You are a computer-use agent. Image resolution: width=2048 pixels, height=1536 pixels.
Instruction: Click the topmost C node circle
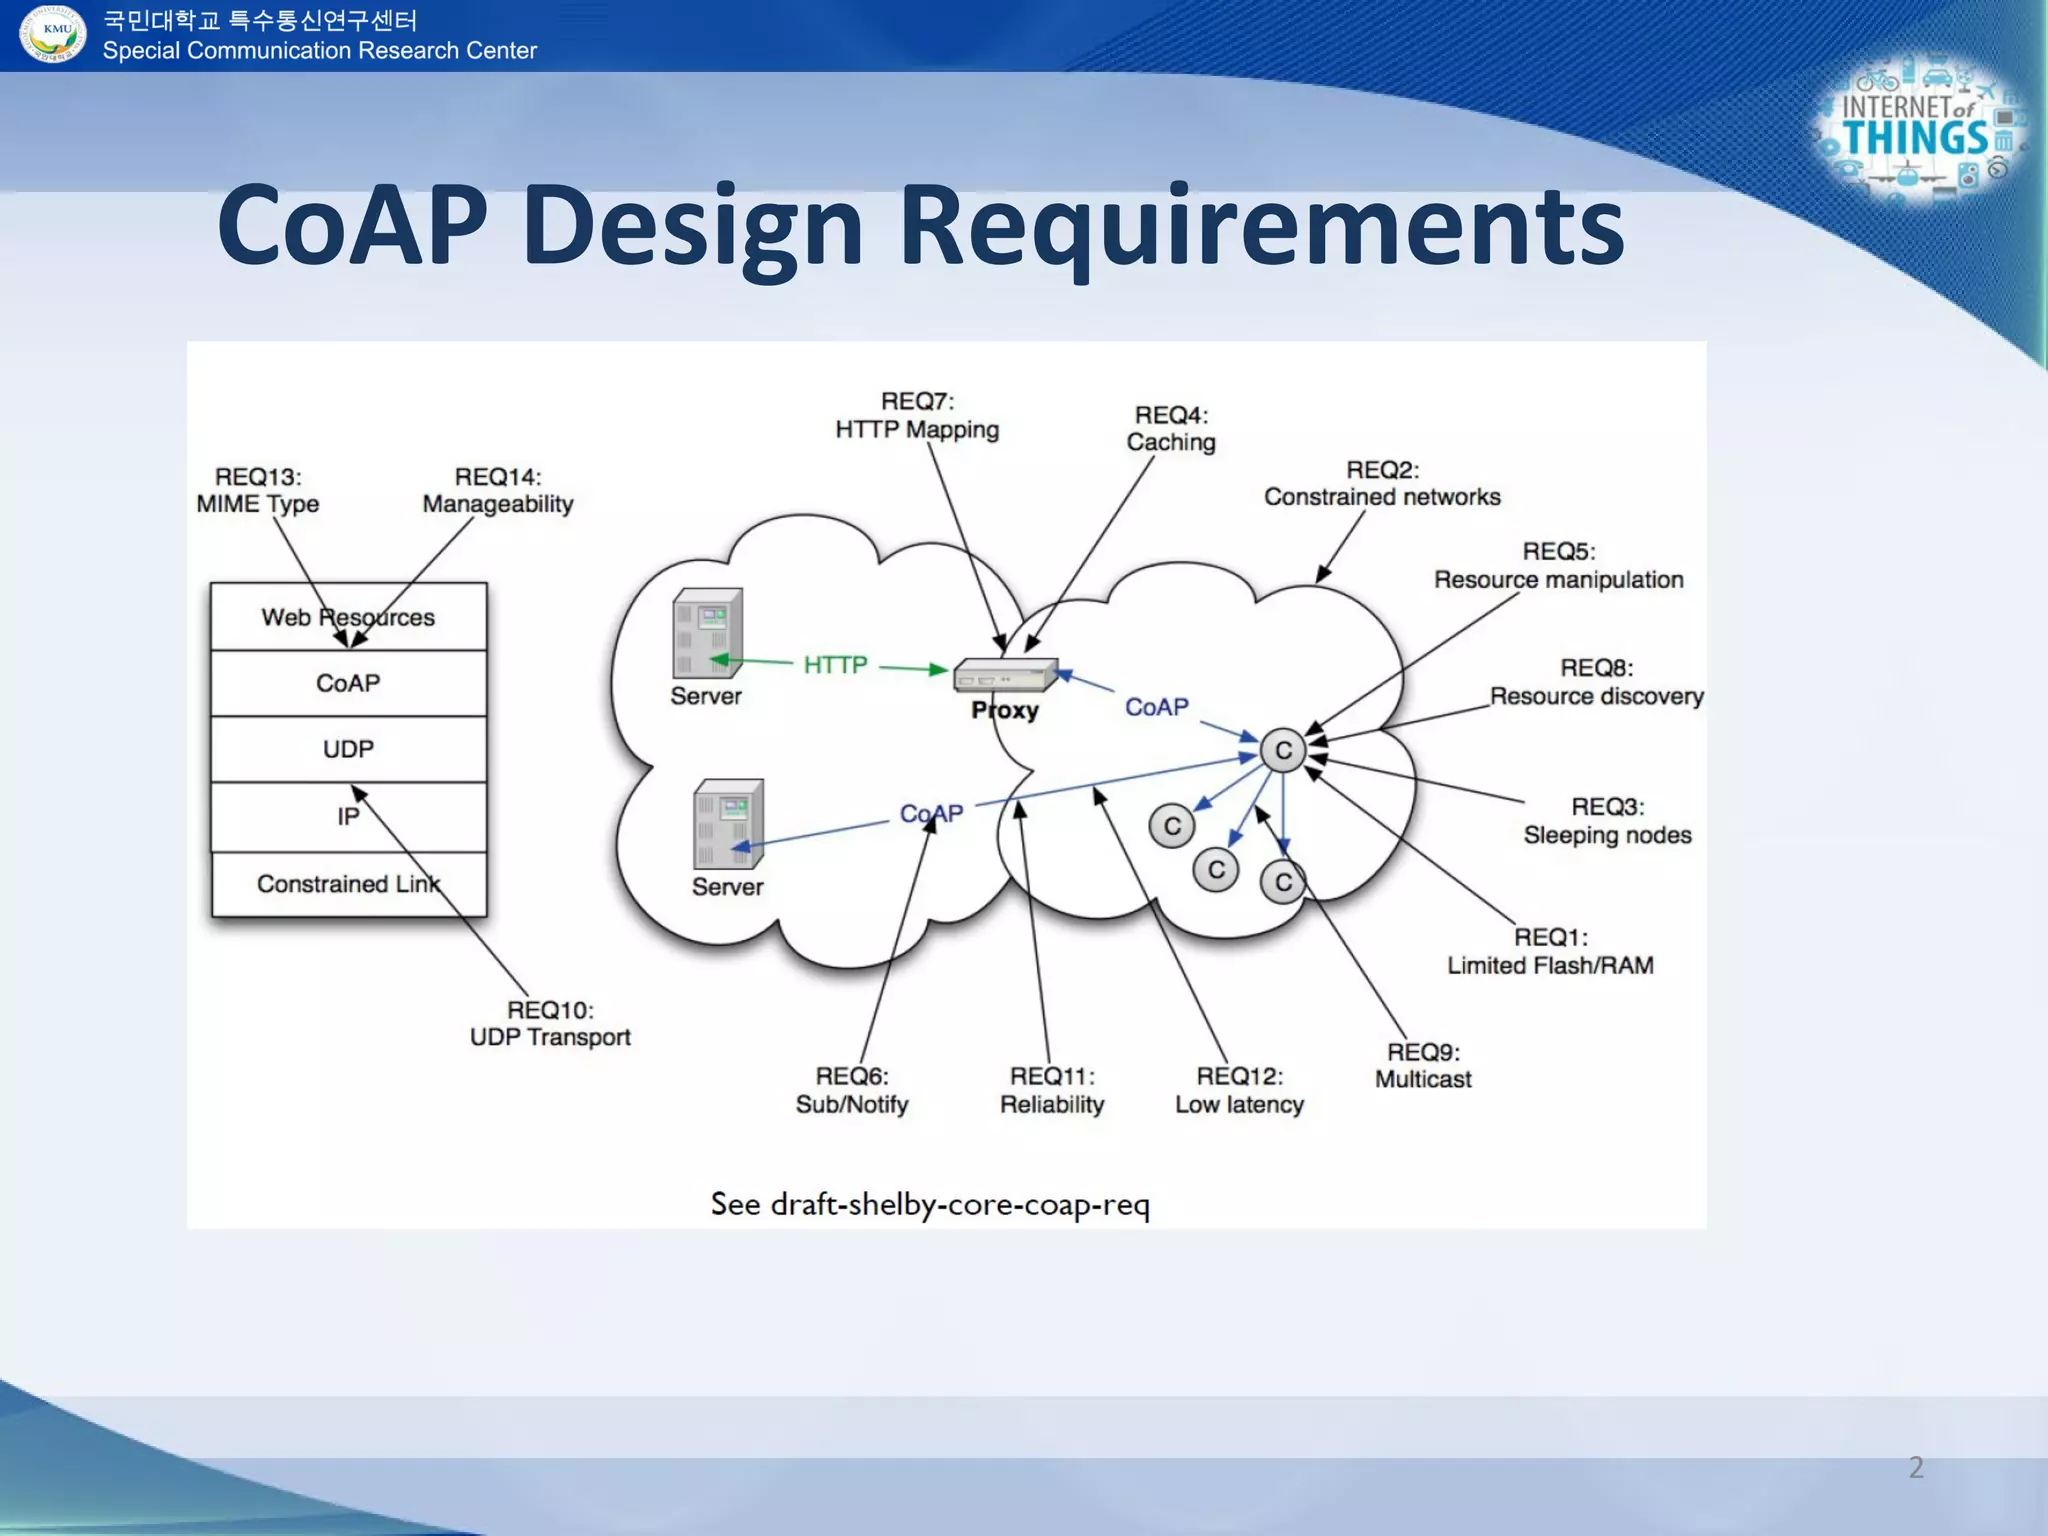[1283, 750]
